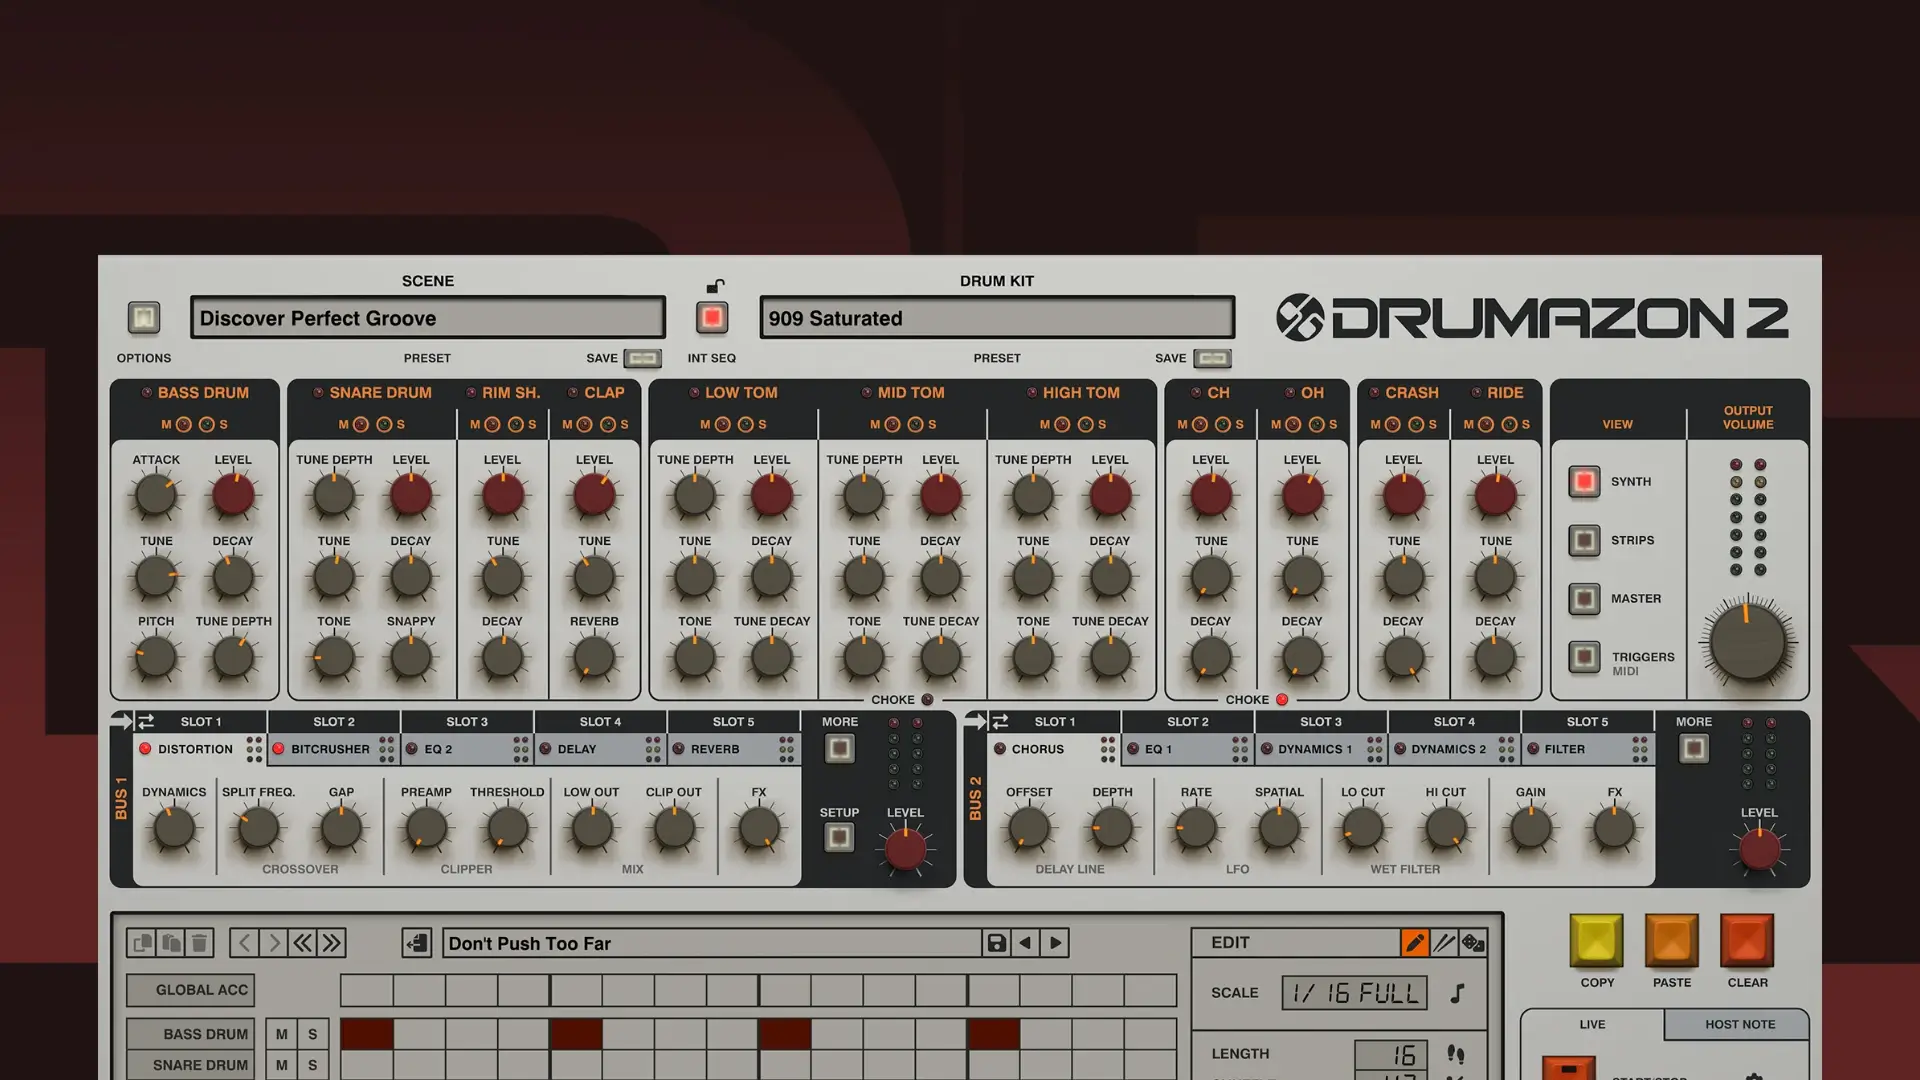The width and height of the screenshot is (1920, 1080).
Task: Toggle the Distortion slot power LED
Action: click(x=145, y=749)
